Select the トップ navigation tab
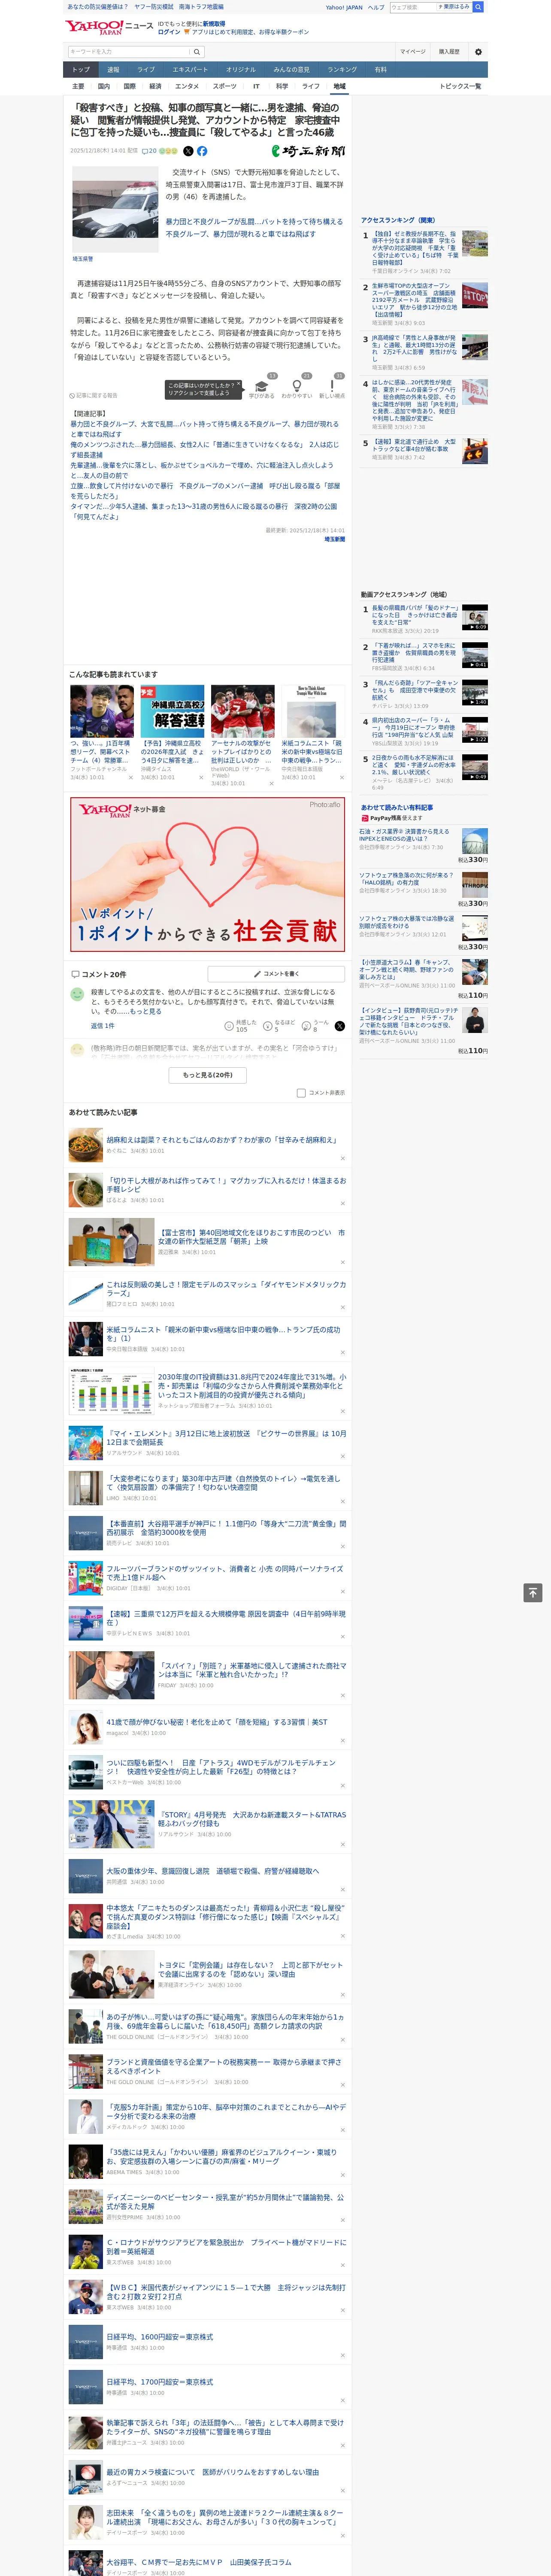 [x=81, y=69]
